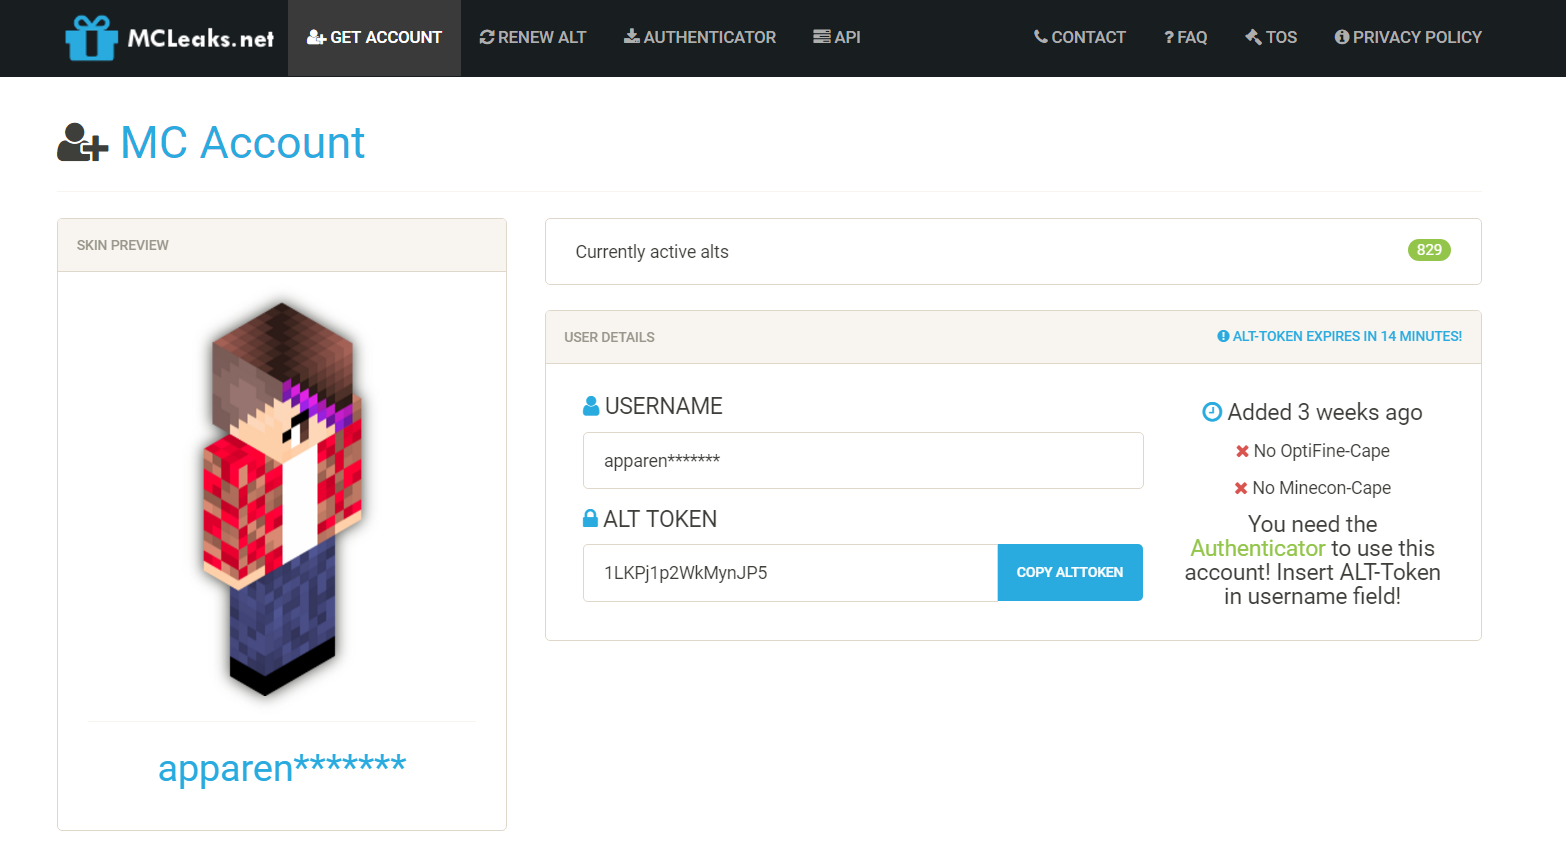Click the add-user icon beside MC Account
Screen dimensions: 1566x861
coord(82,143)
